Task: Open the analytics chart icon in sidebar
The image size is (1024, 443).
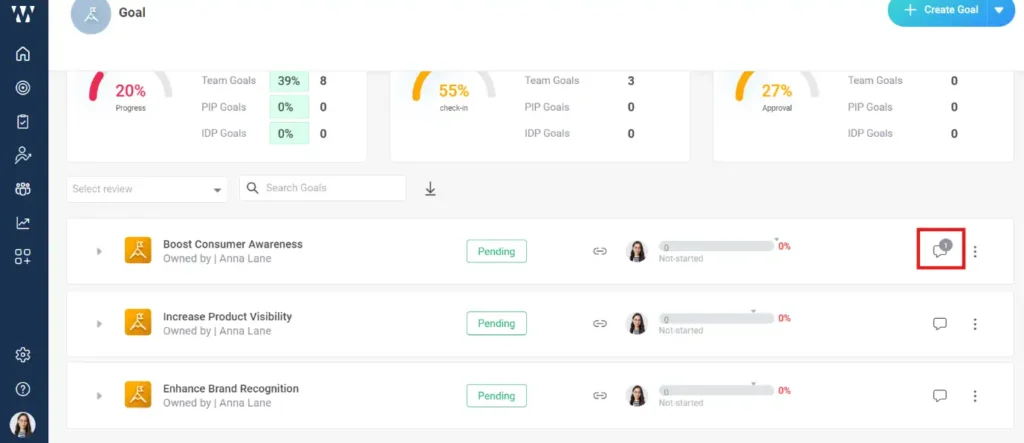Action: [x=23, y=223]
